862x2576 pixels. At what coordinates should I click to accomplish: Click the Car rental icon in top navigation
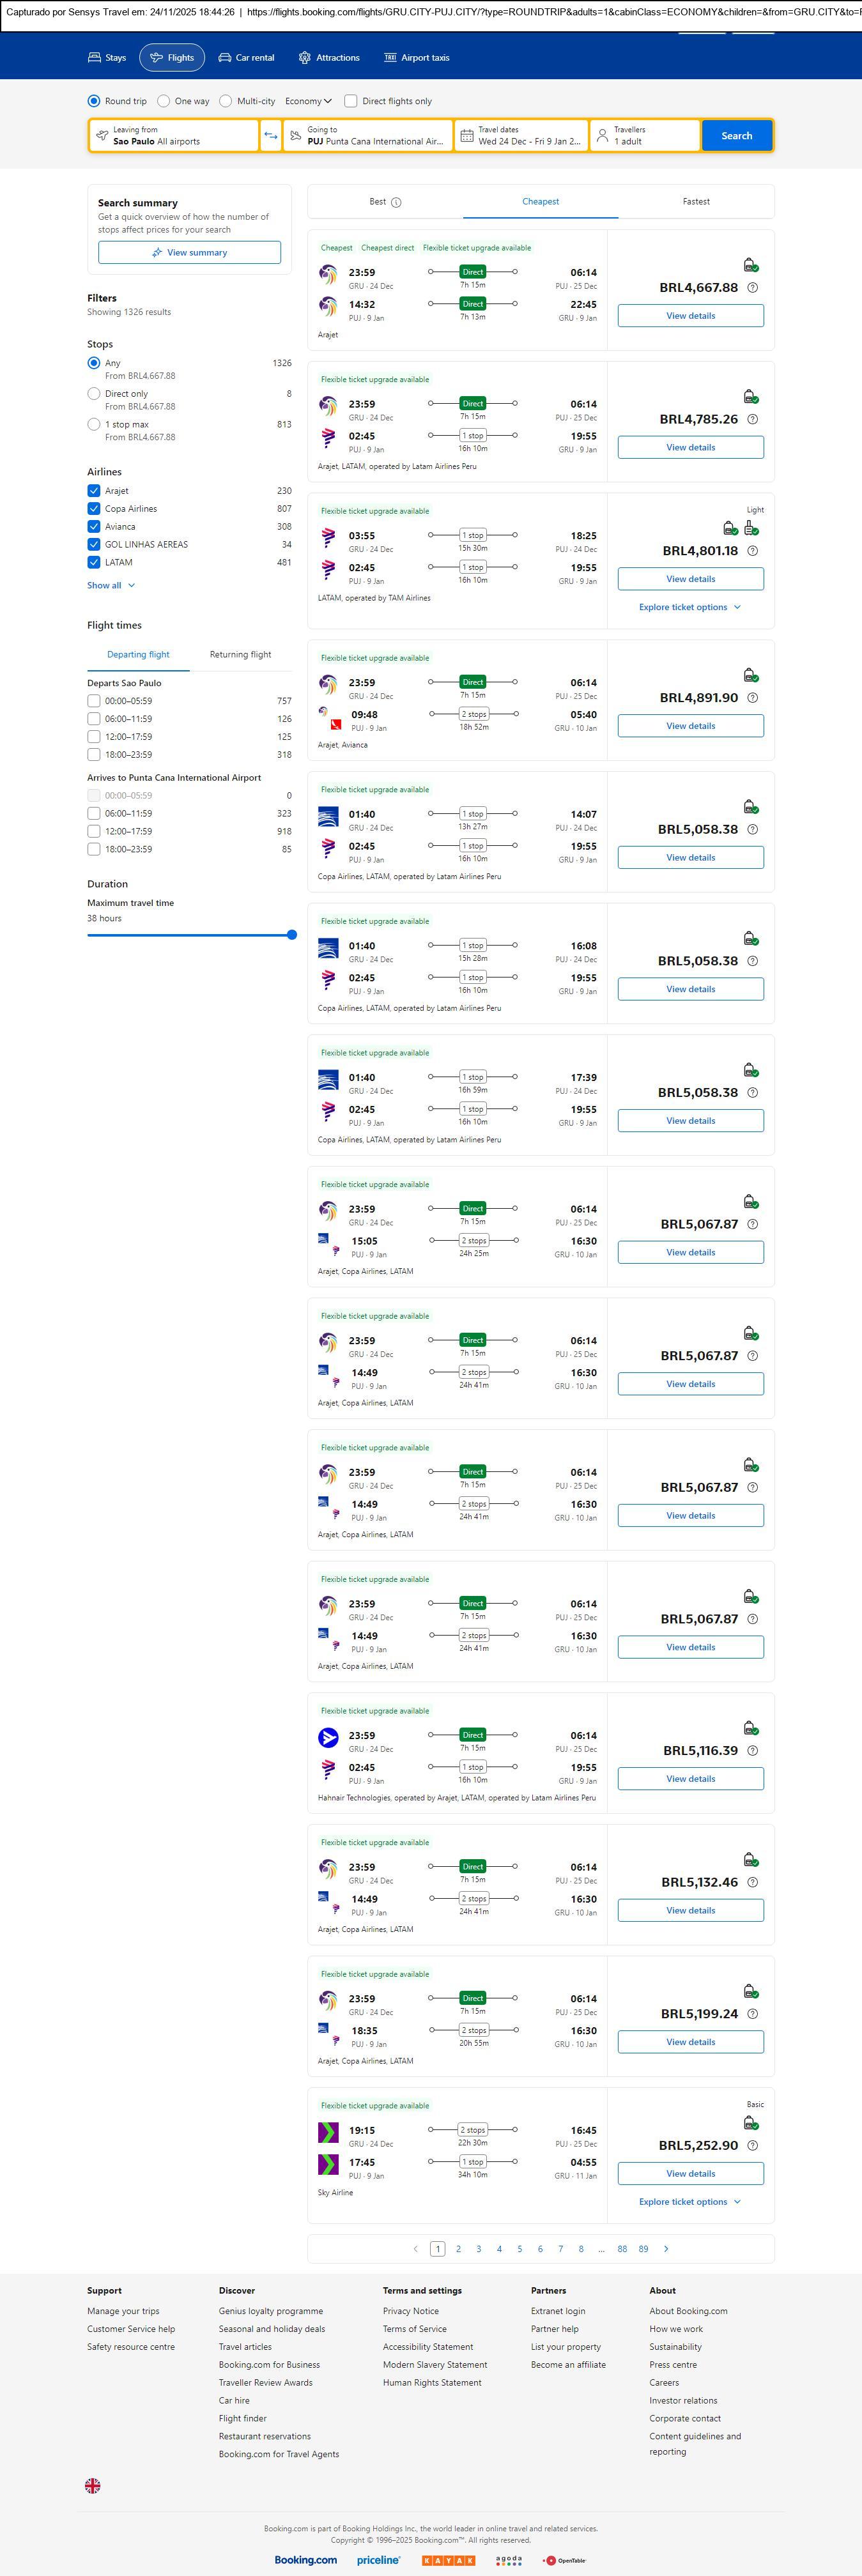tap(225, 58)
